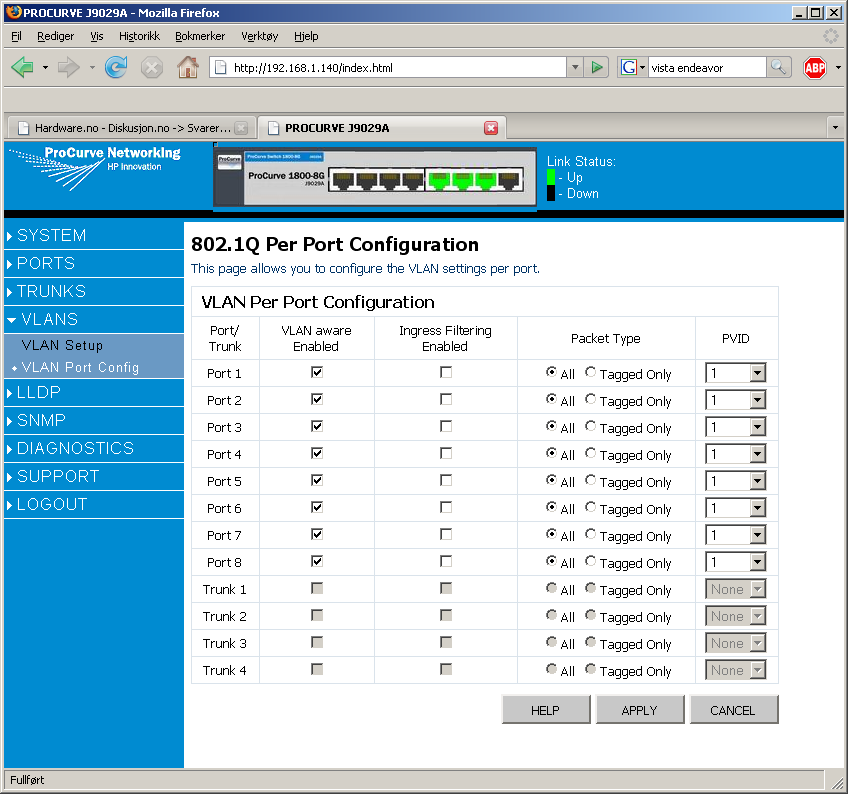Click the APPLY button
848x794 pixels.
(x=639, y=710)
